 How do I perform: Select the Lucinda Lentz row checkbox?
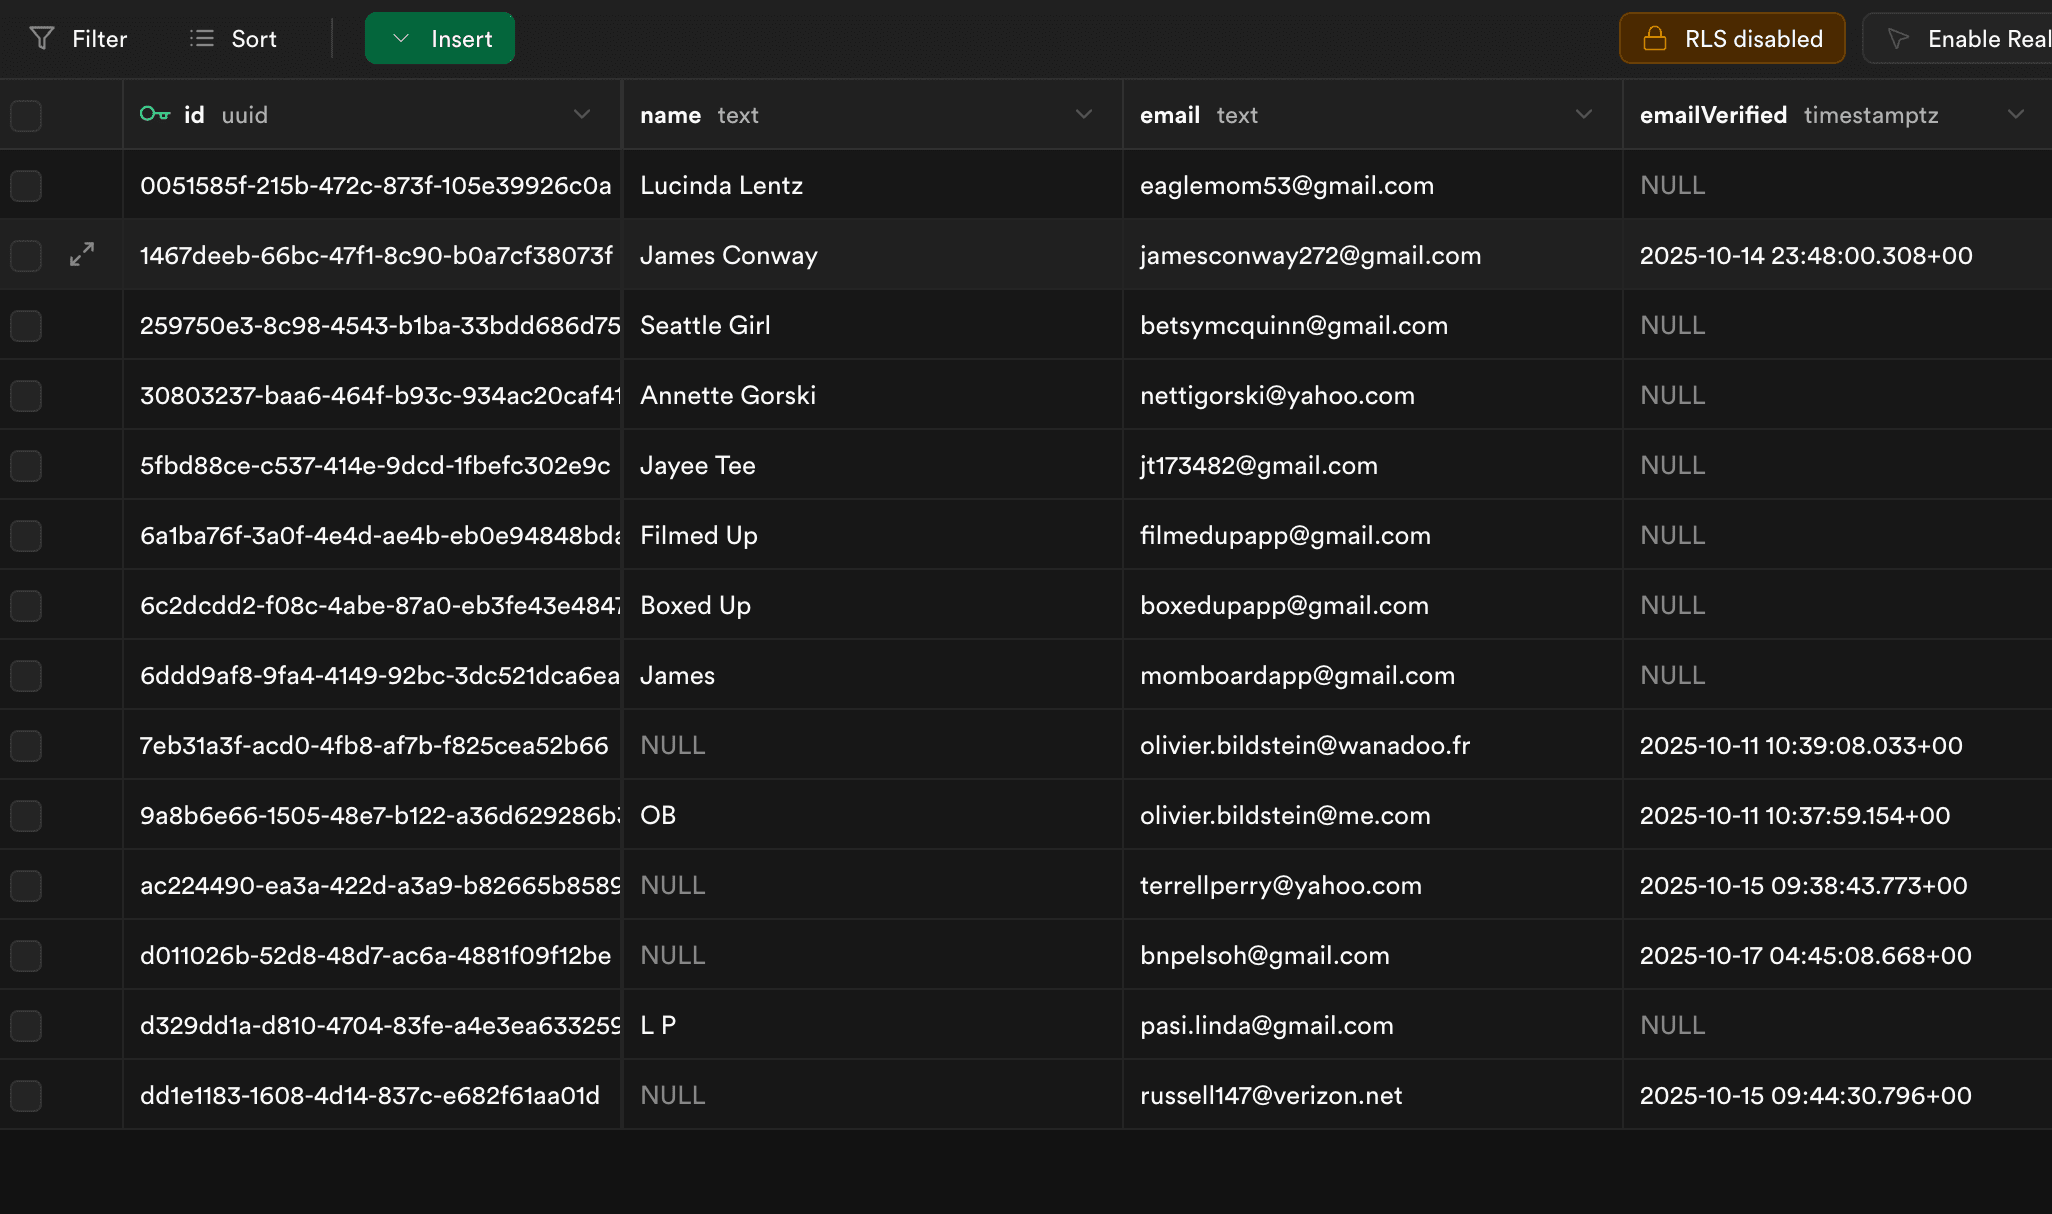click(26, 185)
